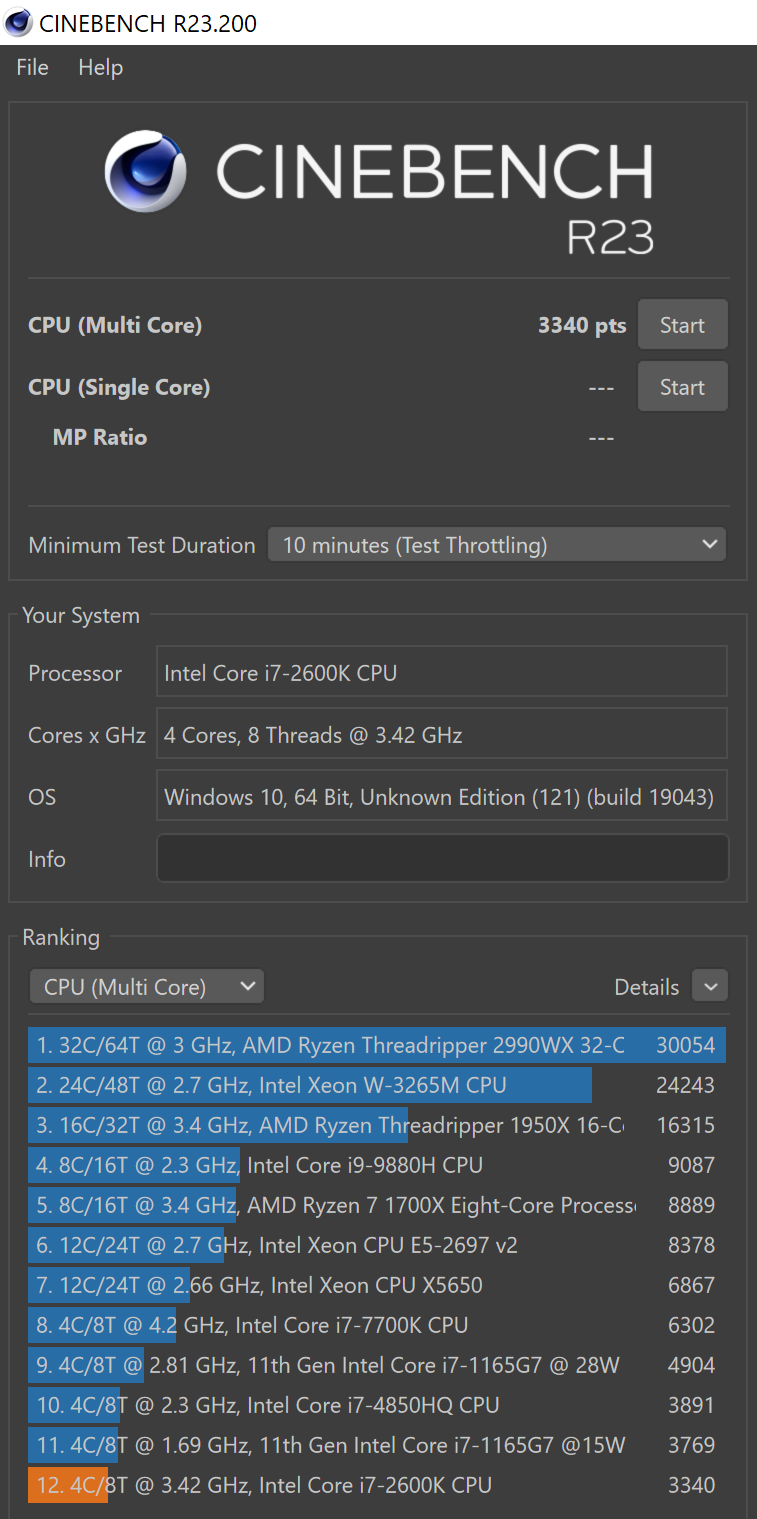Select ranking row Intel Core i7-7700K

click(x=377, y=1325)
